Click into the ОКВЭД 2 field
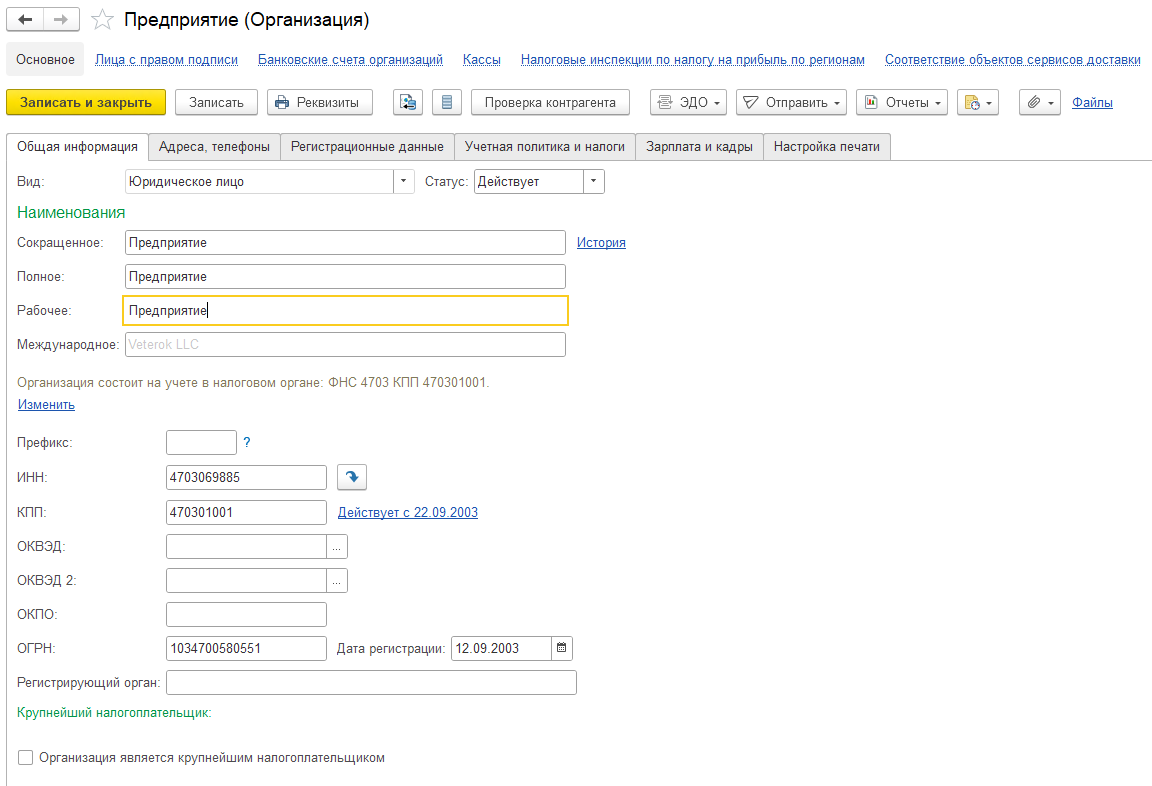Screen dimensions: 1152x786 (246, 580)
